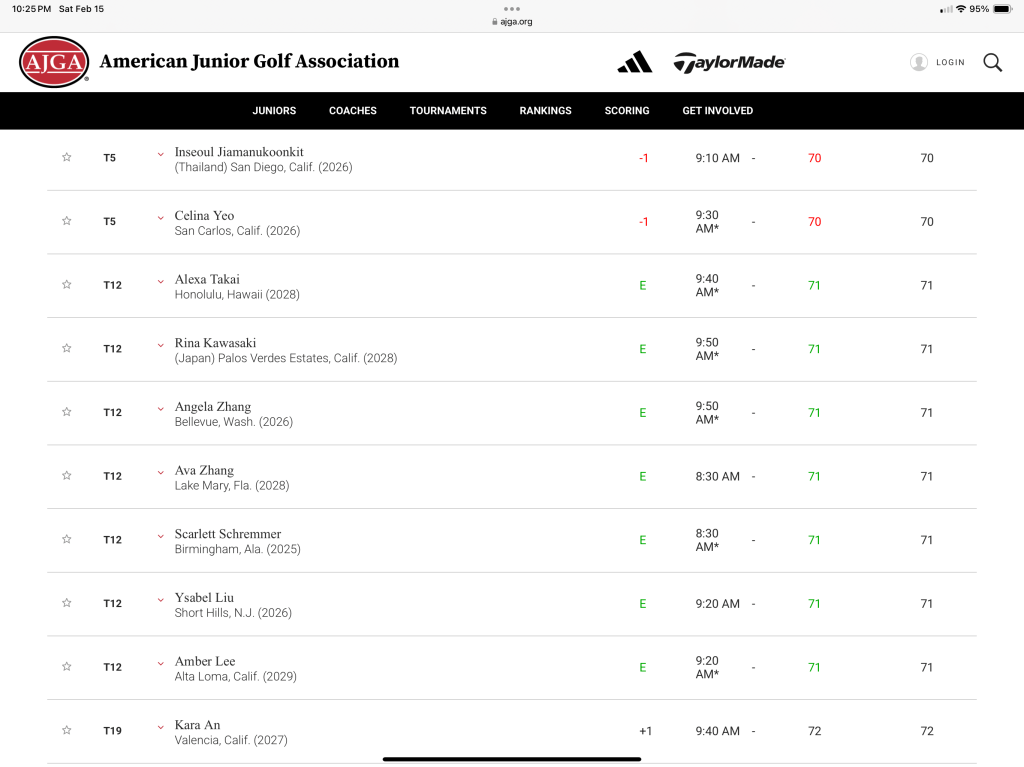Tap the ajga.org address bar
1024x767 pixels.
pos(512,21)
